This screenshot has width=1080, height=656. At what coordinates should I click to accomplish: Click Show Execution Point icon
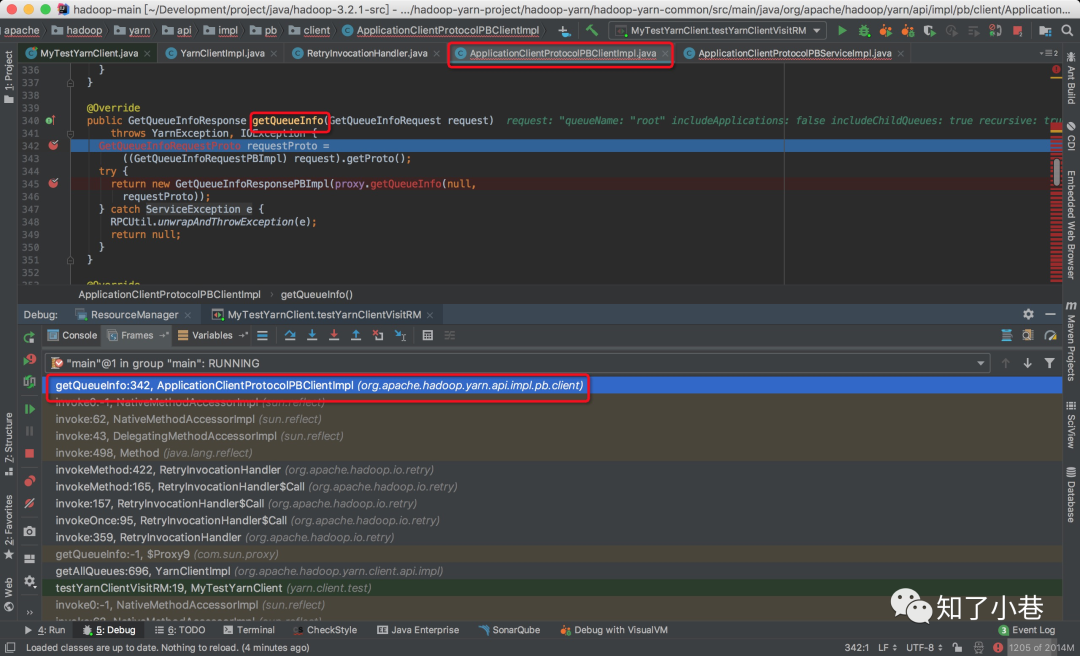262,336
